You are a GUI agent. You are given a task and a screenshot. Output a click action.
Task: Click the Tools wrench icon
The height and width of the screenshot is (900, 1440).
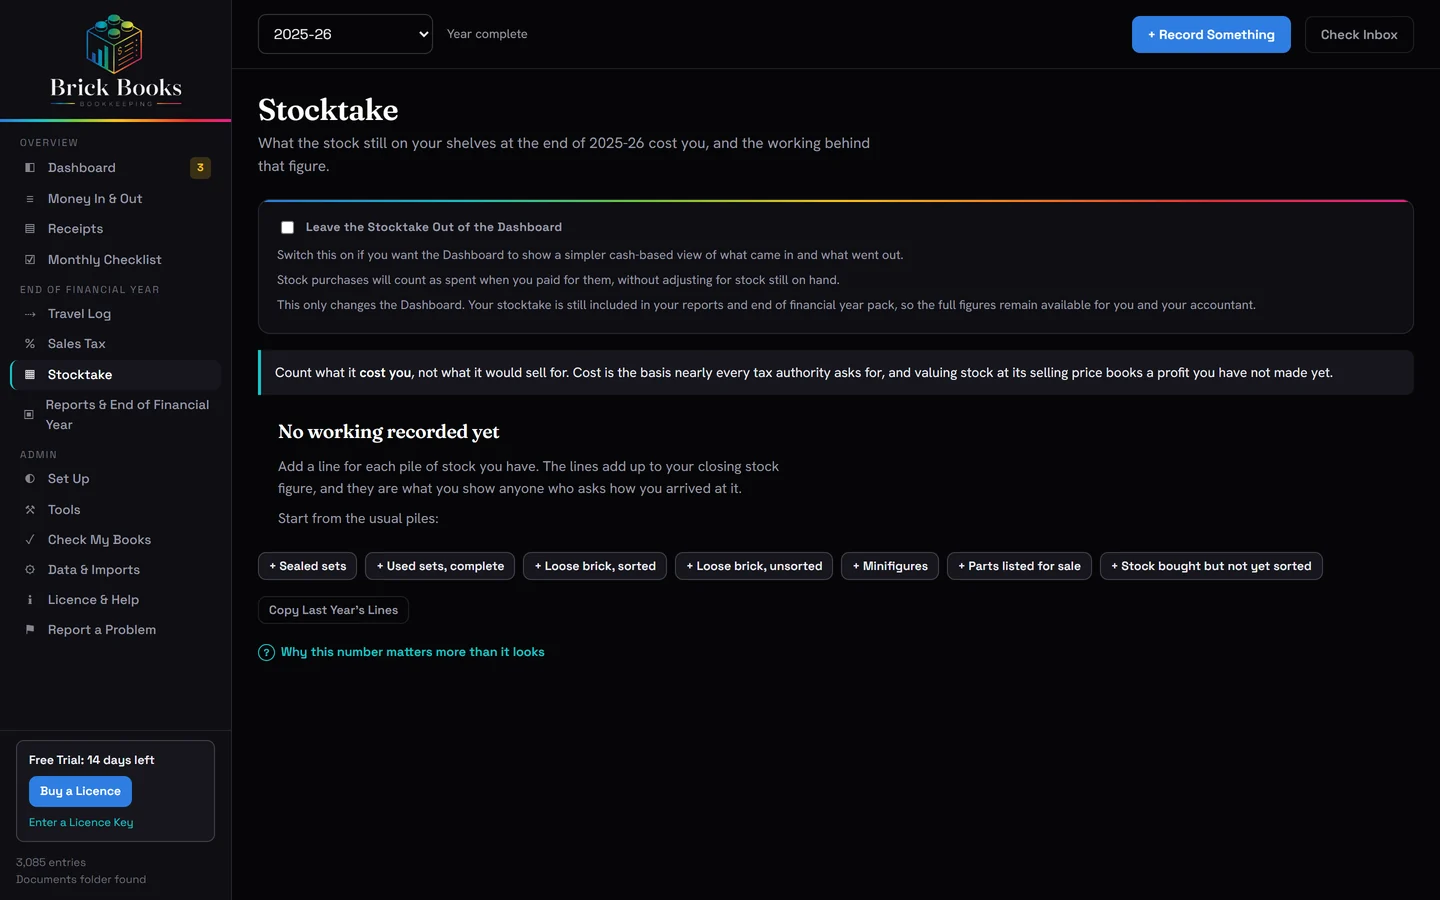tap(30, 510)
